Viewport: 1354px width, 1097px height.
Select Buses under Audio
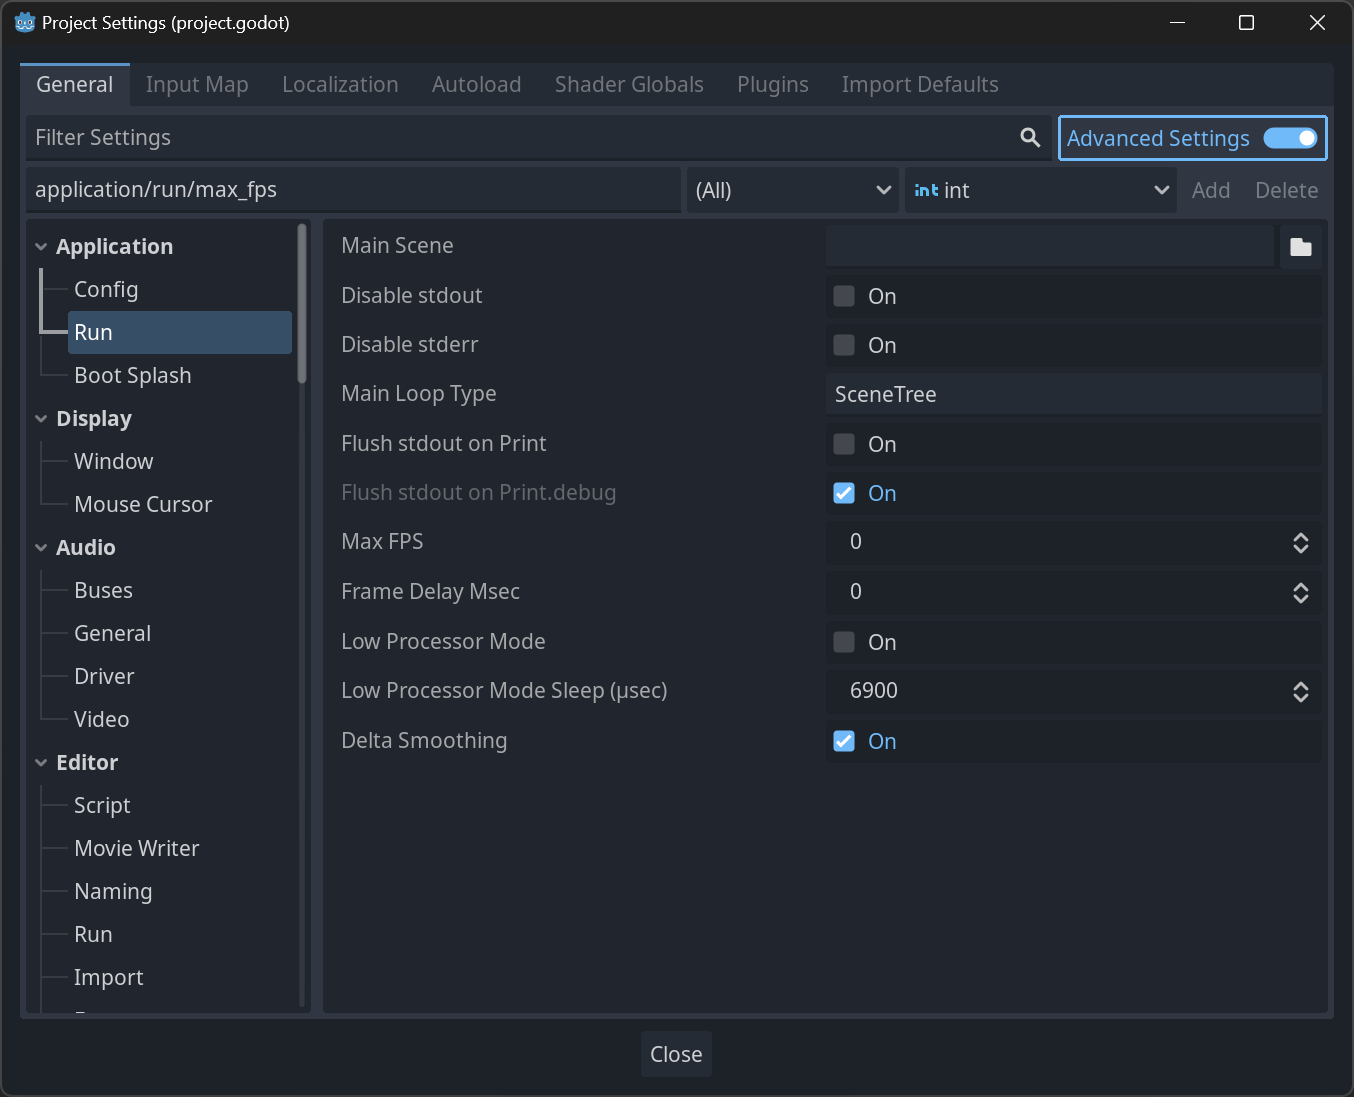tap(103, 591)
